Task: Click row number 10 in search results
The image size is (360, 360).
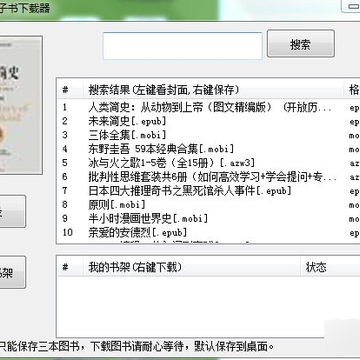Action: [67, 232]
